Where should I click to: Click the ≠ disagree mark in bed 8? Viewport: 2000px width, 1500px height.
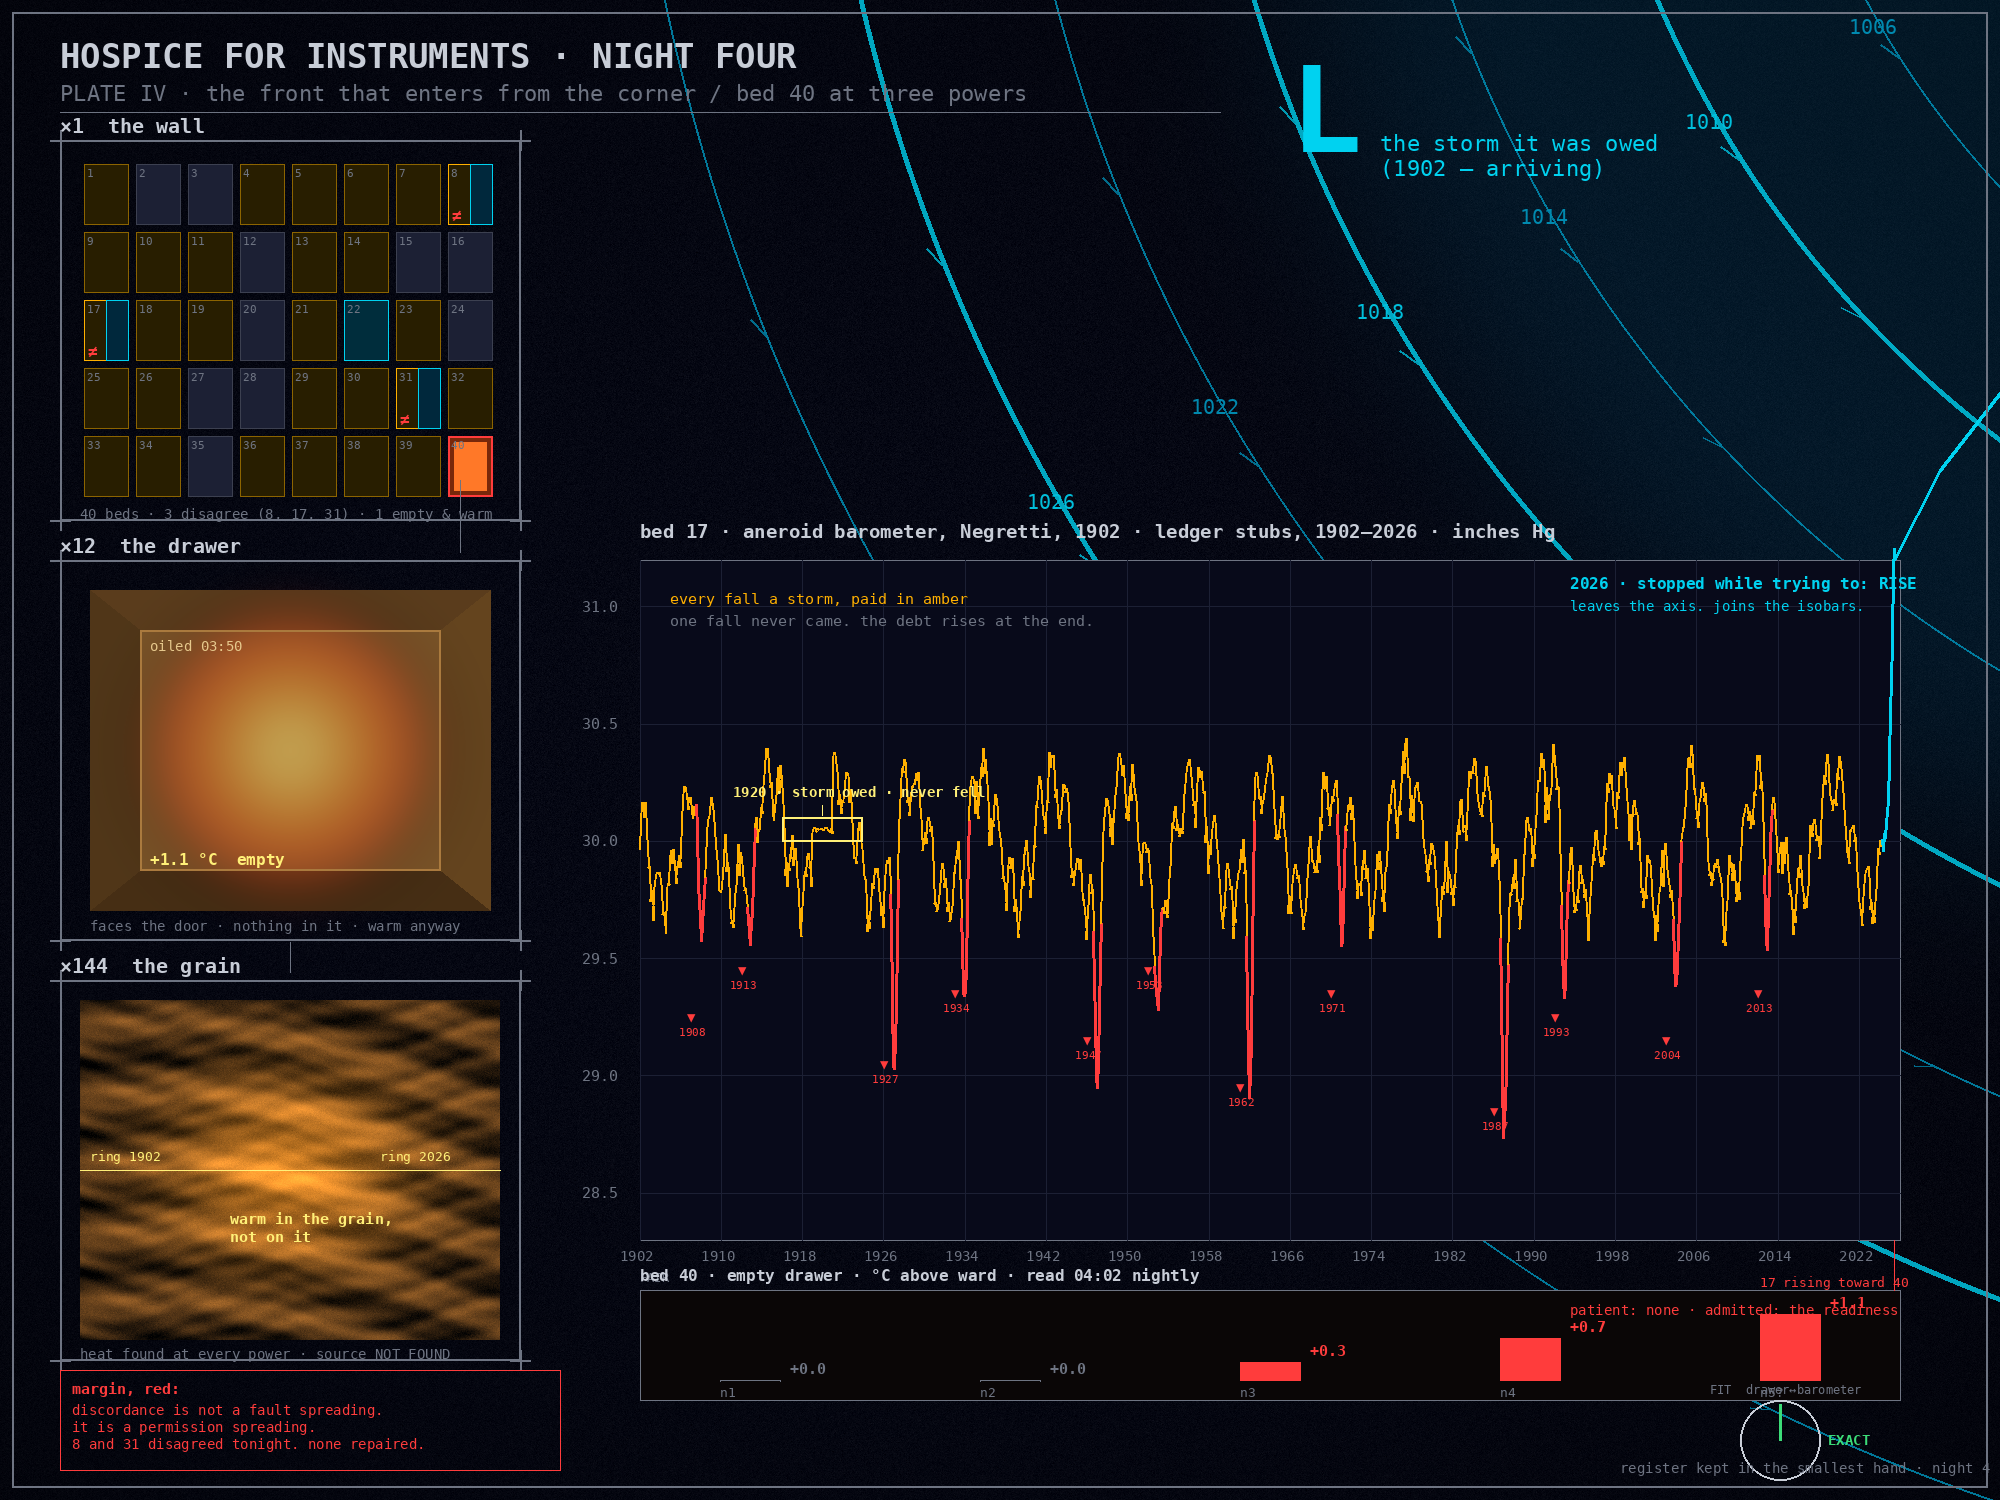pyautogui.click(x=457, y=216)
